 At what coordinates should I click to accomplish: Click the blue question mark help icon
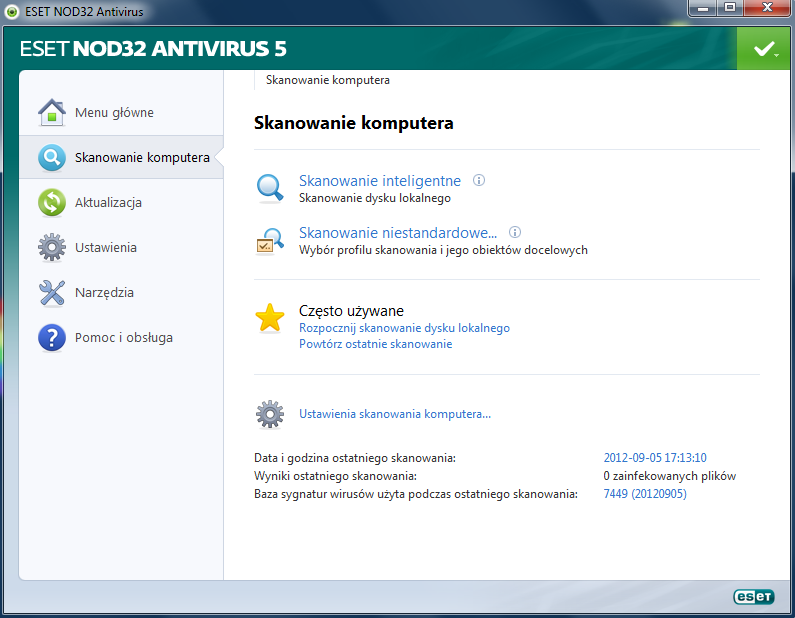click(x=52, y=338)
